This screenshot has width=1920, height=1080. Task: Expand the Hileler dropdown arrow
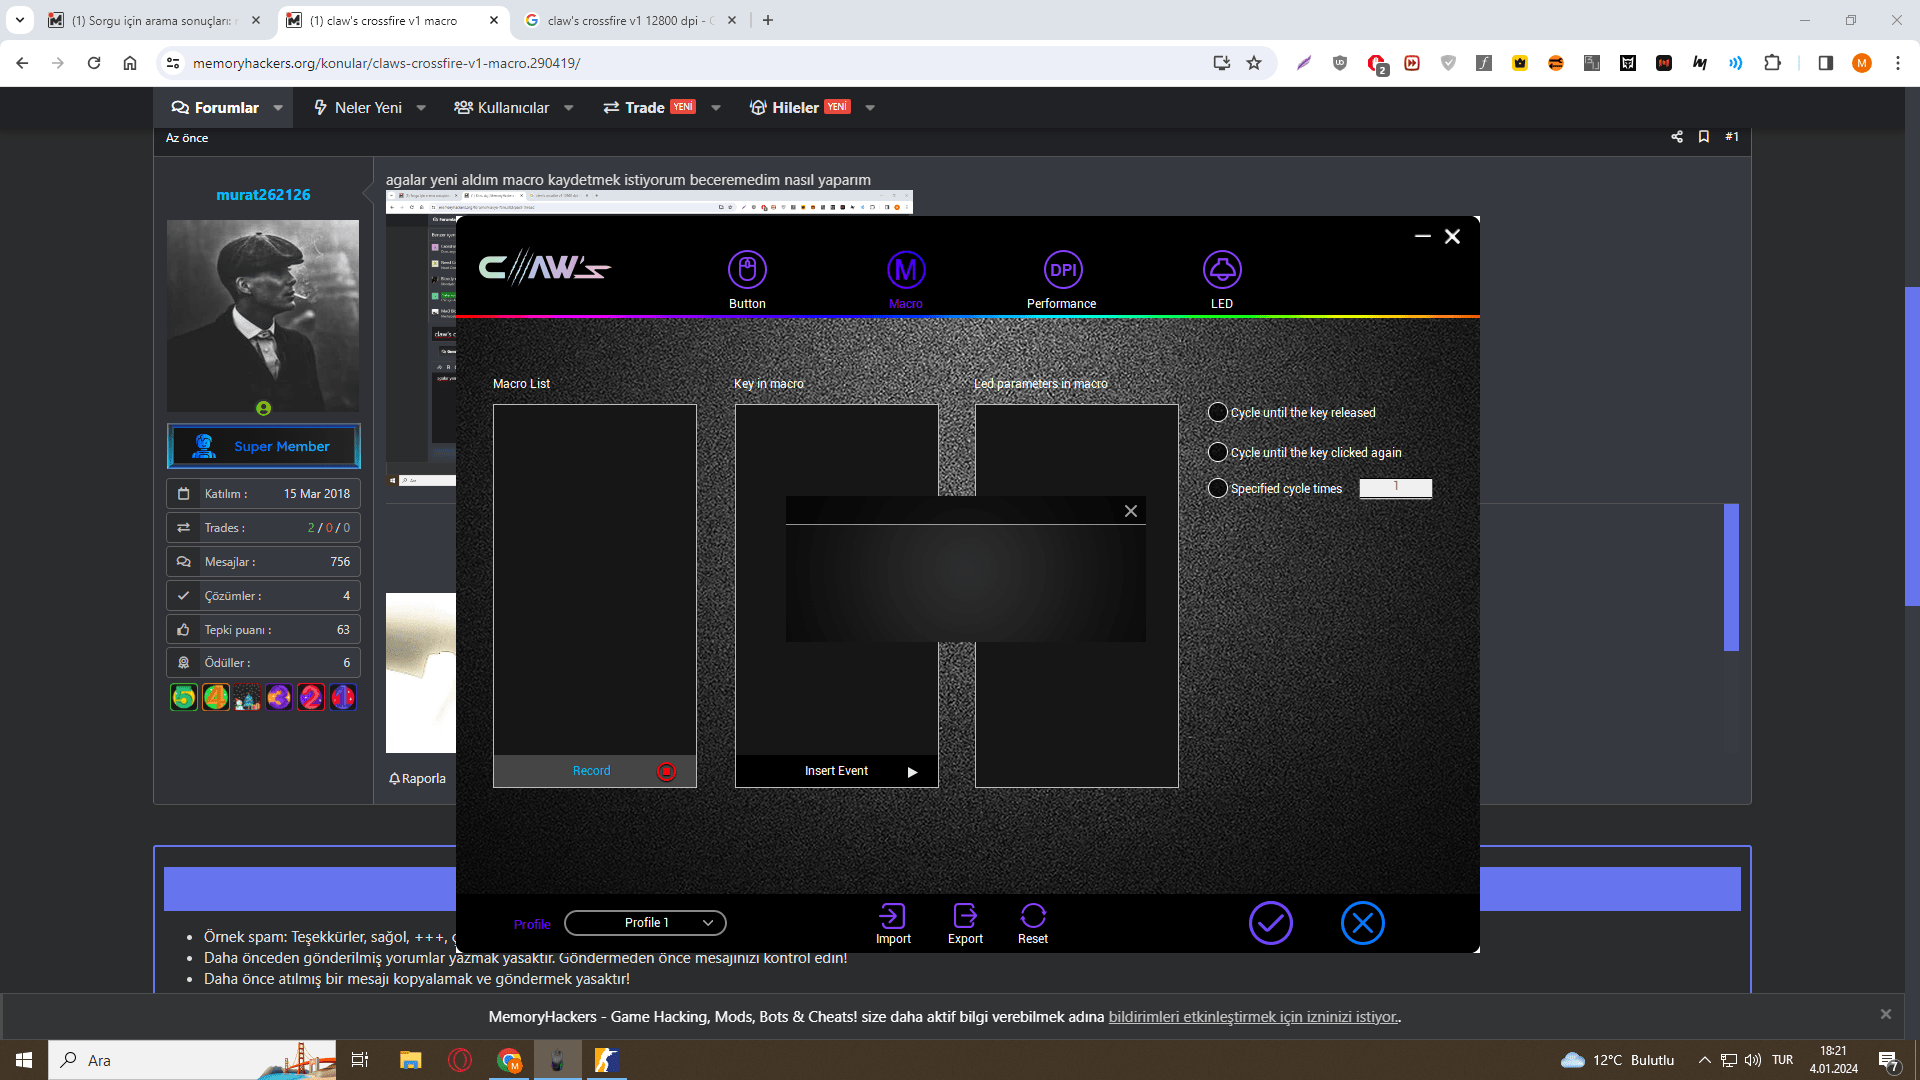[870, 108]
